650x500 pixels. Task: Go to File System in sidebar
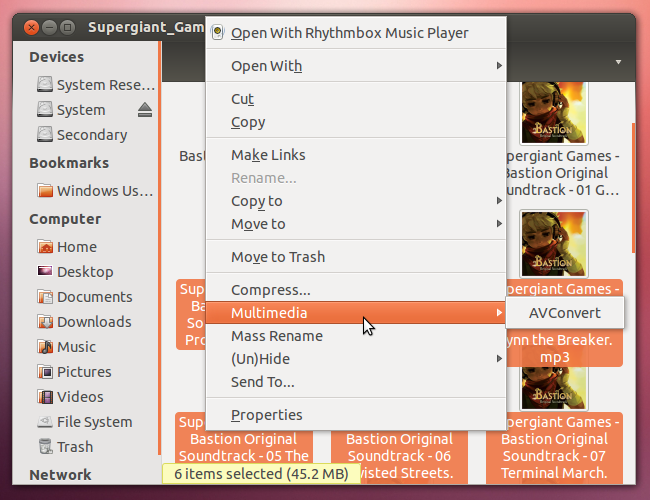click(x=95, y=422)
